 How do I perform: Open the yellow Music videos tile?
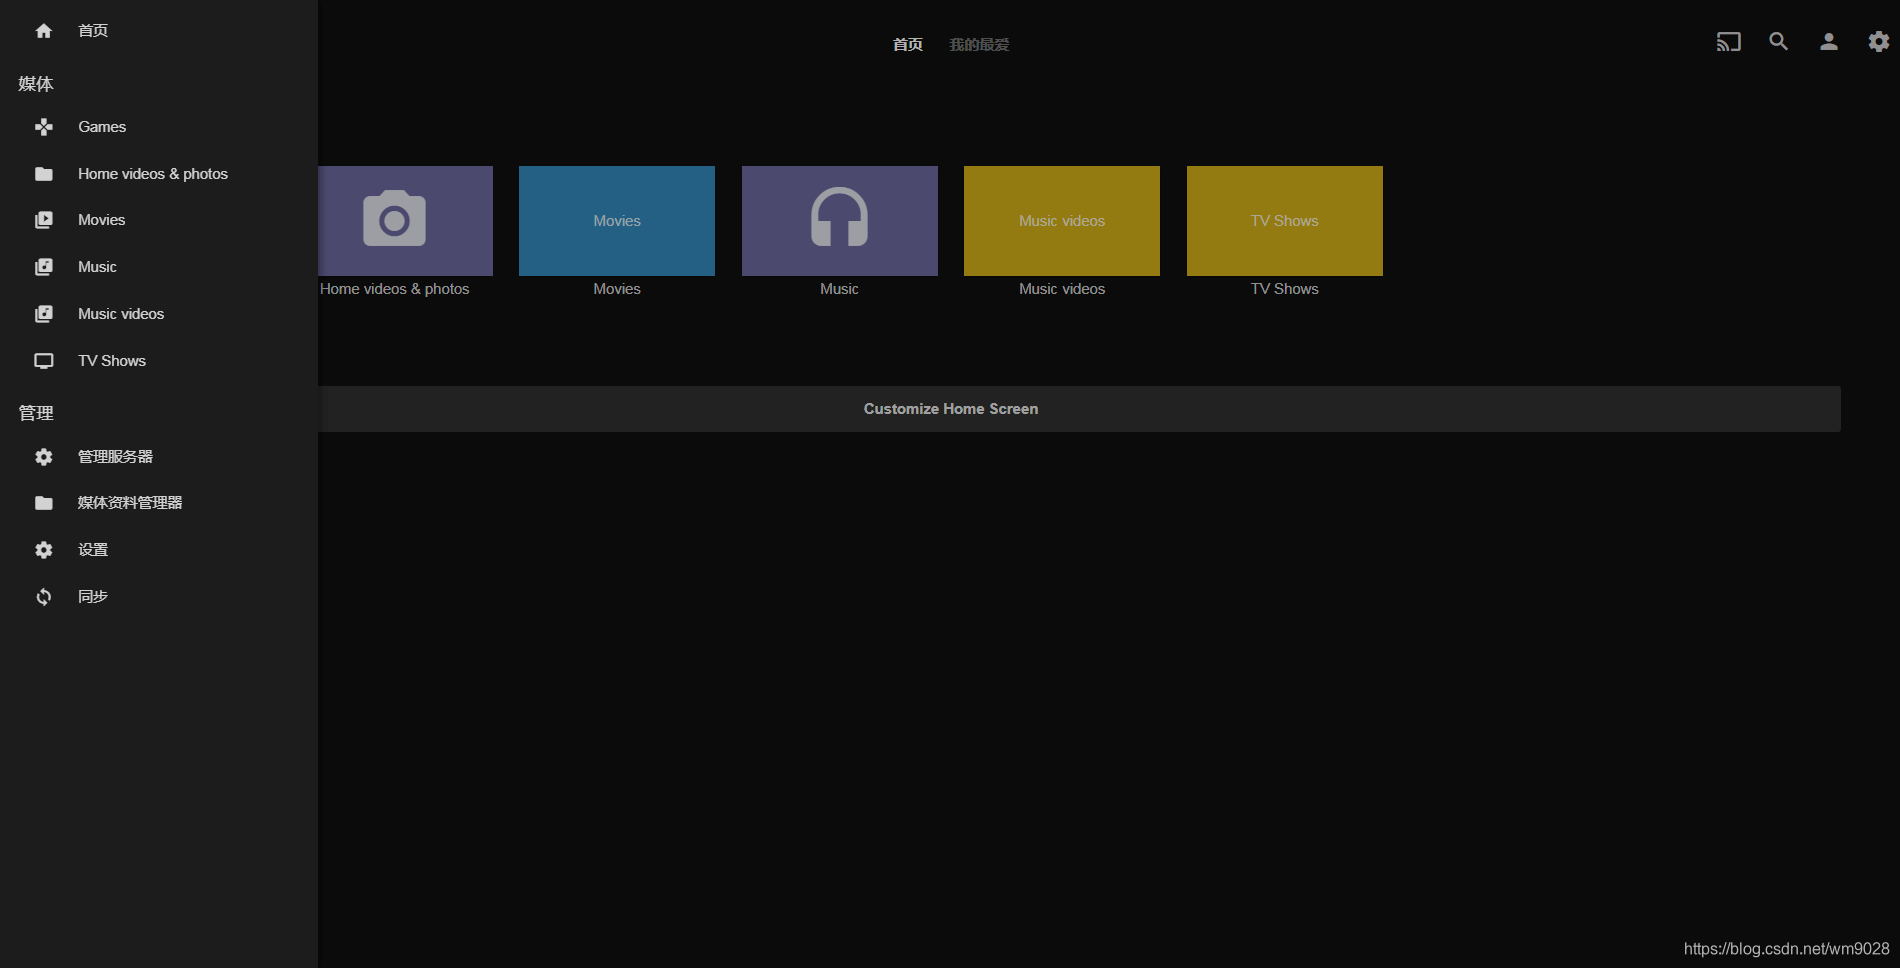1062,221
